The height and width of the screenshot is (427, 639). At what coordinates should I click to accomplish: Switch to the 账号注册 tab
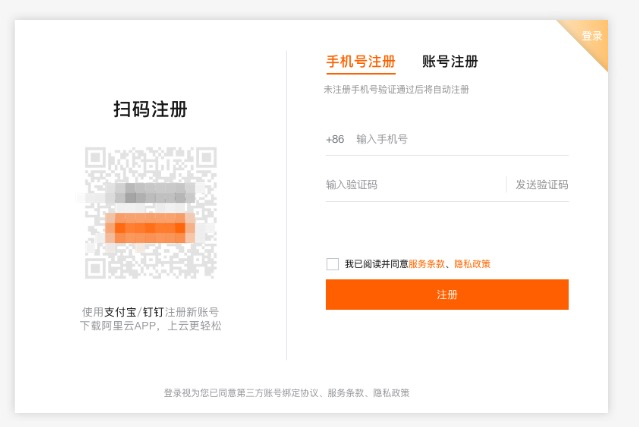[x=450, y=62]
